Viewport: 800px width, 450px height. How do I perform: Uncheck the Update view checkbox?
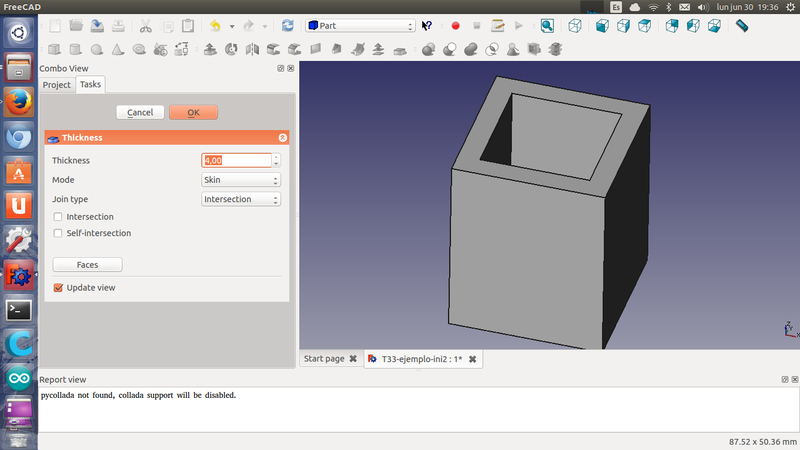[x=58, y=288]
